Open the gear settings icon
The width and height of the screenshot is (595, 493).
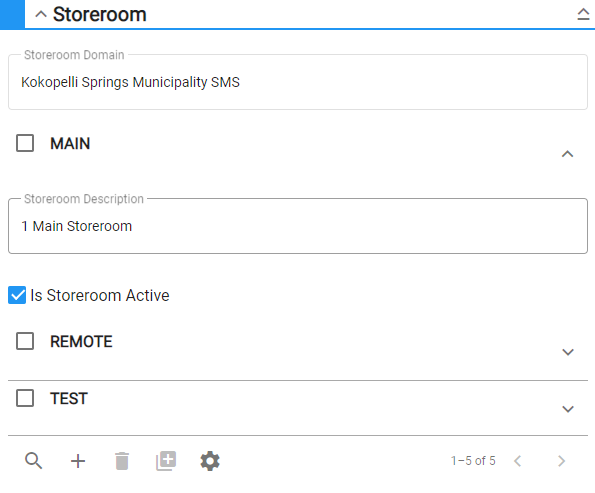tap(210, 461)
